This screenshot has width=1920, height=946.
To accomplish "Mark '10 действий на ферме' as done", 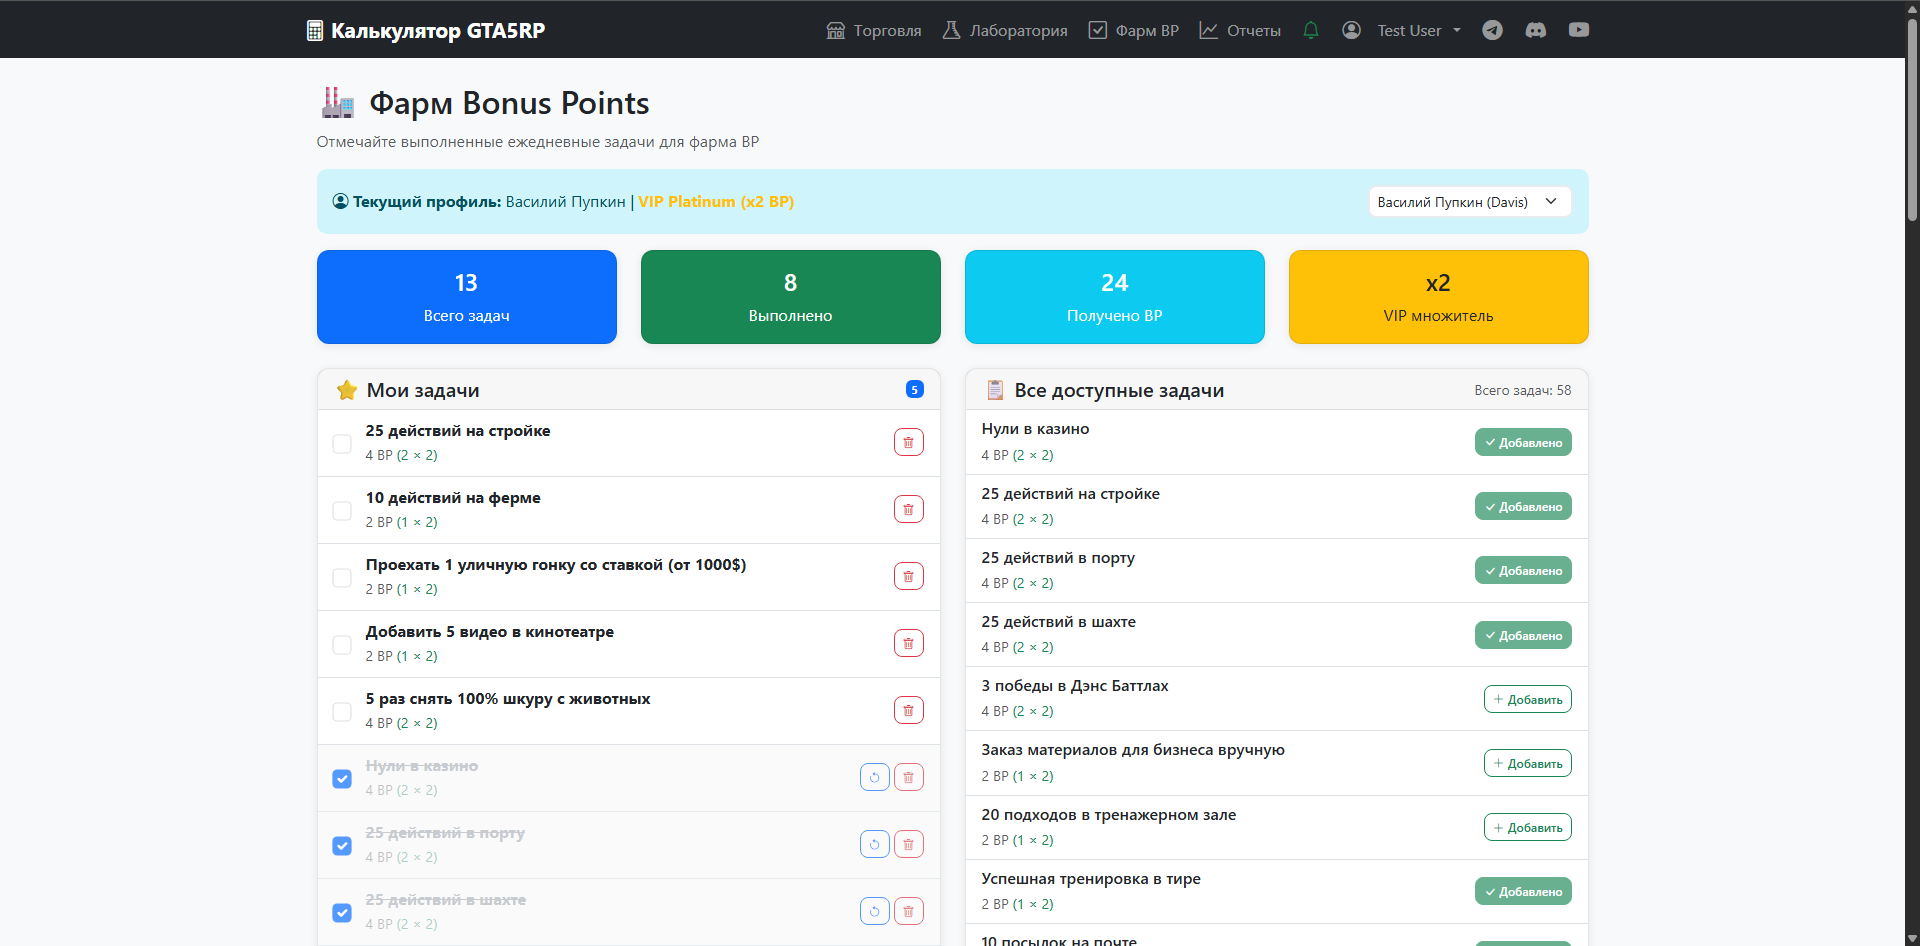I will pyautogui.click(x=342, y=511).
